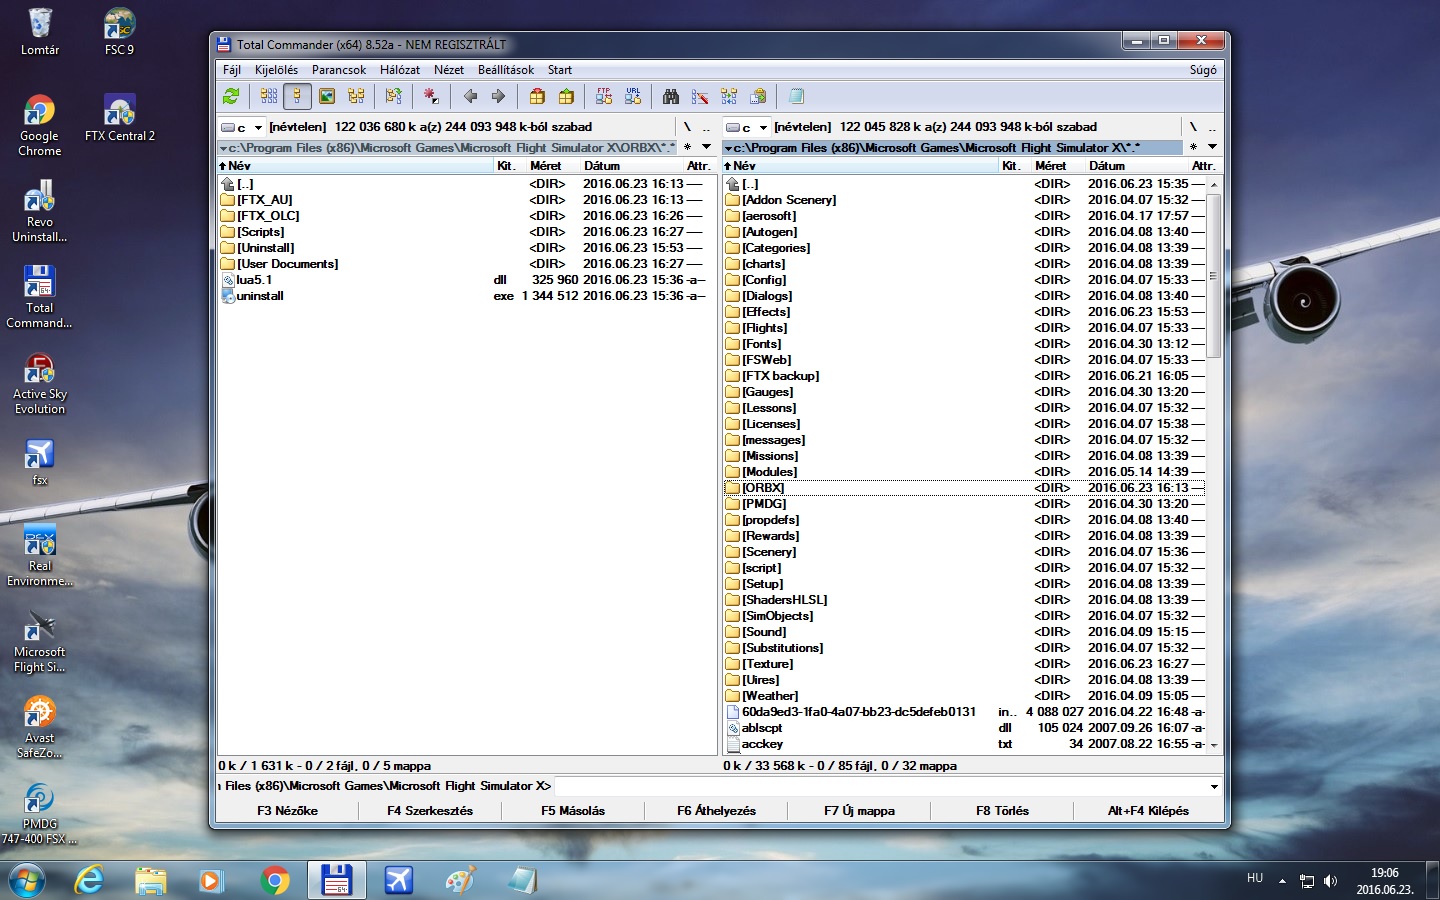
Task: Click the red asterisk invert selection icon
Action: tap(431, 96)
